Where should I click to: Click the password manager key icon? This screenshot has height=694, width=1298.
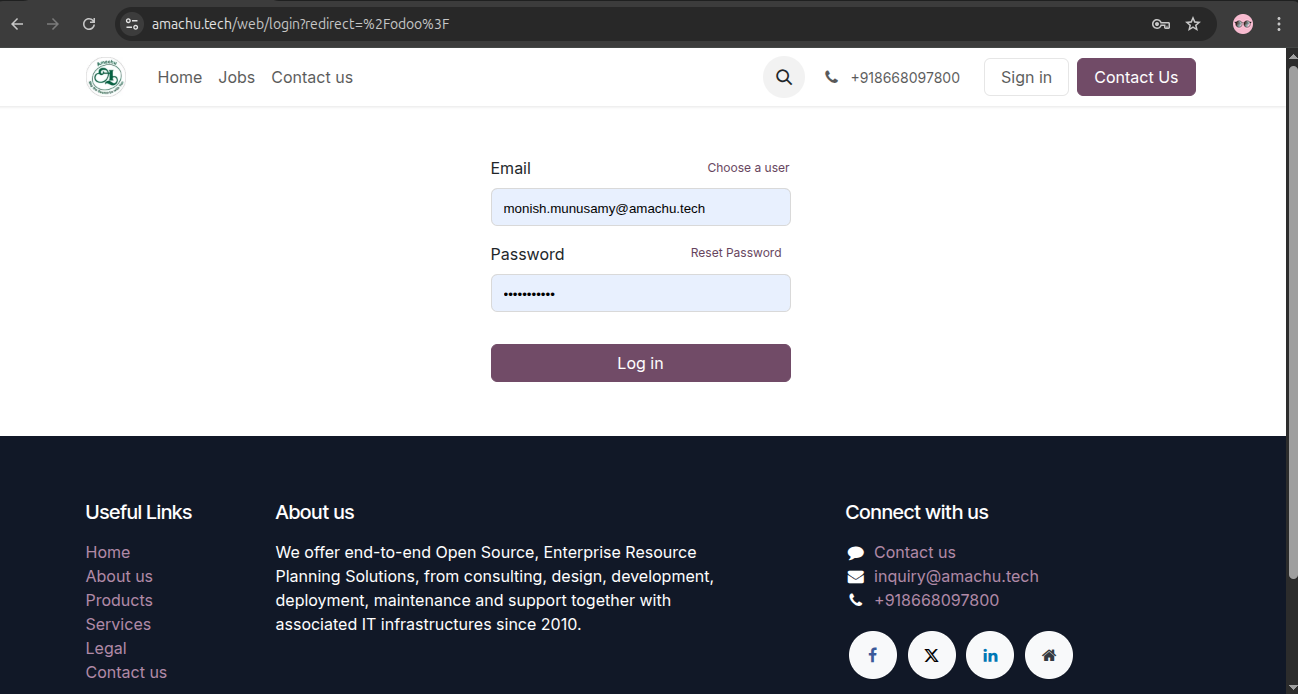click(x=1160, y=24)
